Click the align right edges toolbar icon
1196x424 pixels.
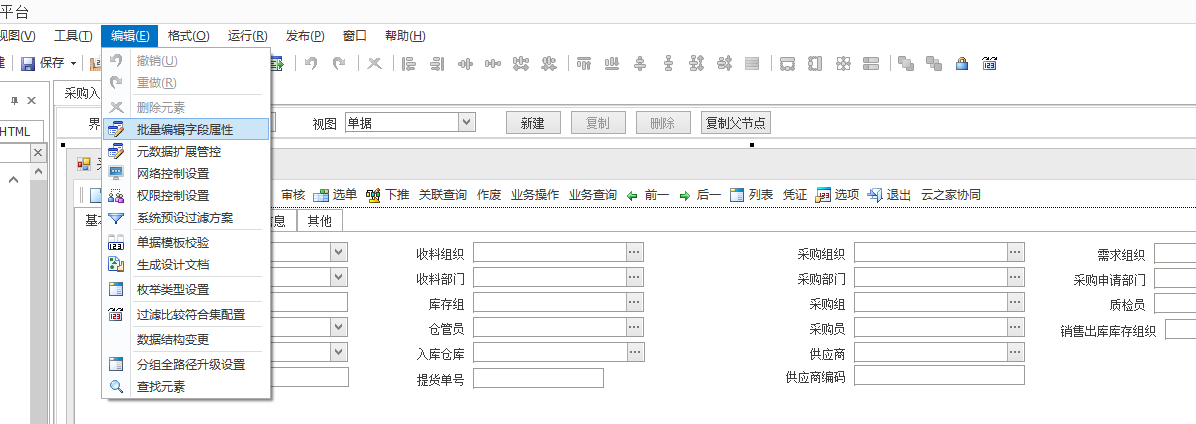[437, 63]
